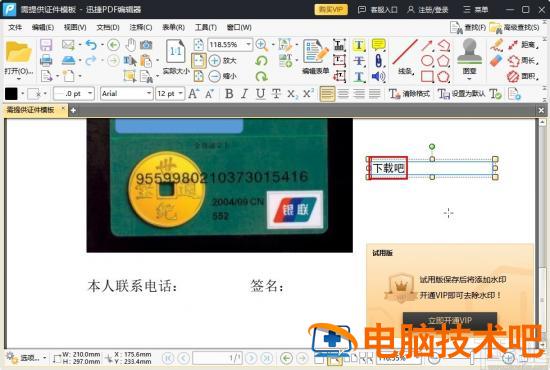Undo the last action
Screen dimensions: 550x370
[x=91, y=45]
